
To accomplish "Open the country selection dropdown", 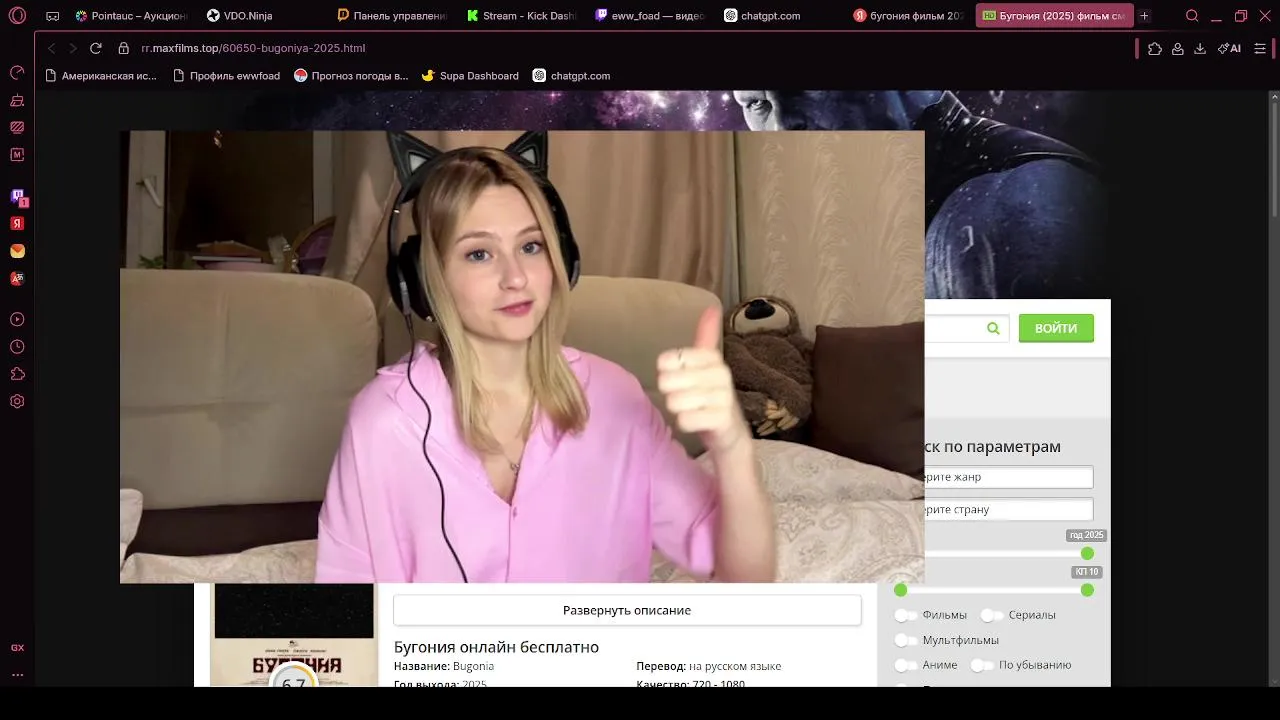I will [1008, 509].
